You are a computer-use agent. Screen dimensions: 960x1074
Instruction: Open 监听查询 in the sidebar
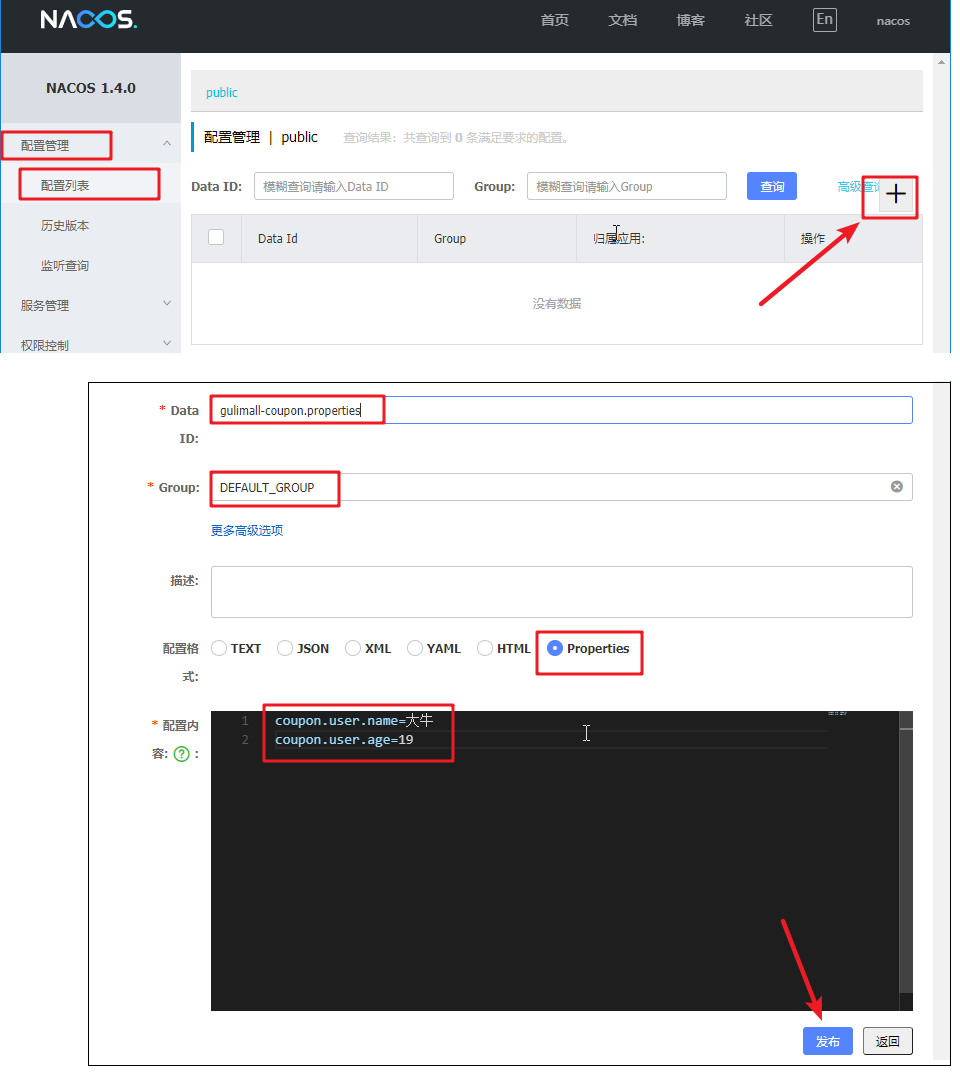[x=65, y=266]
